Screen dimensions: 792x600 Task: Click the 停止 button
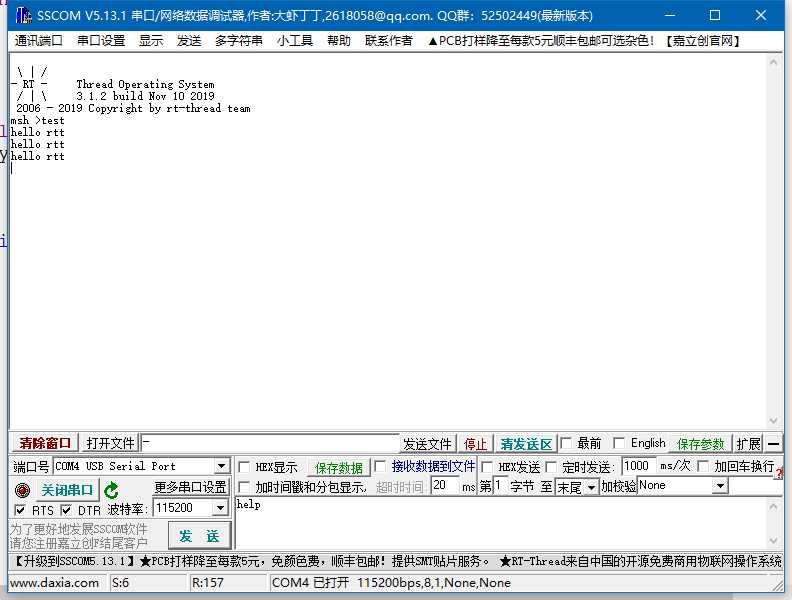475,444
